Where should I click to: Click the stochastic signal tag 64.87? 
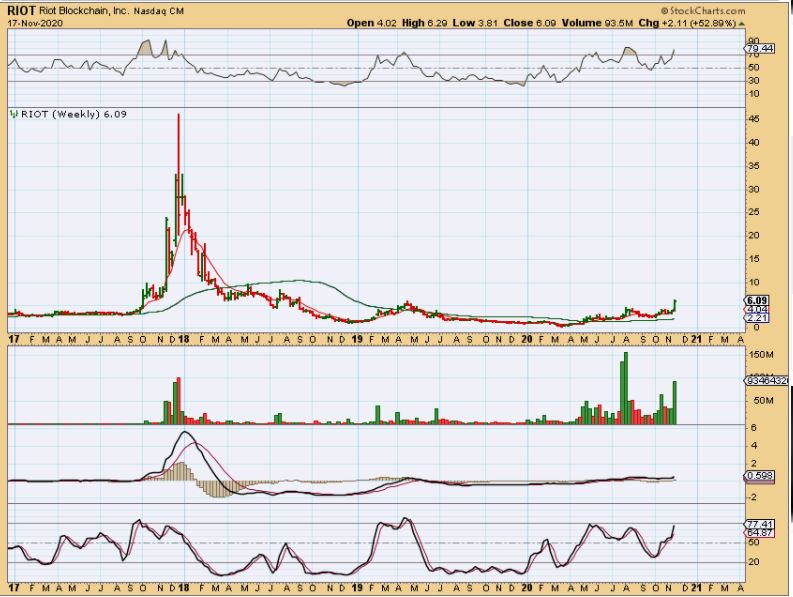760,533
